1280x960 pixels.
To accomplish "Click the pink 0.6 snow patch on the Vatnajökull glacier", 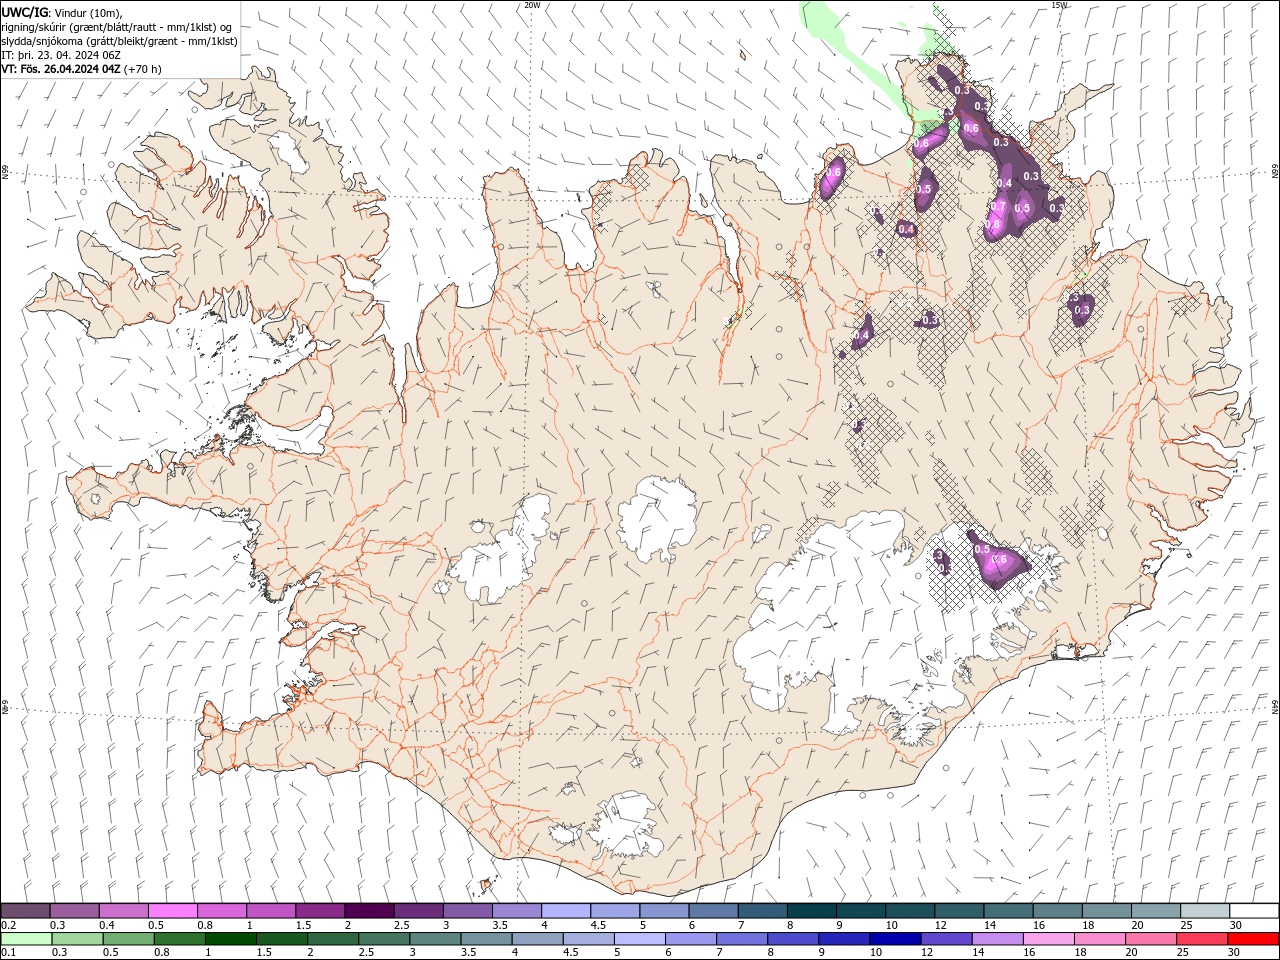I will coord(998,563).
